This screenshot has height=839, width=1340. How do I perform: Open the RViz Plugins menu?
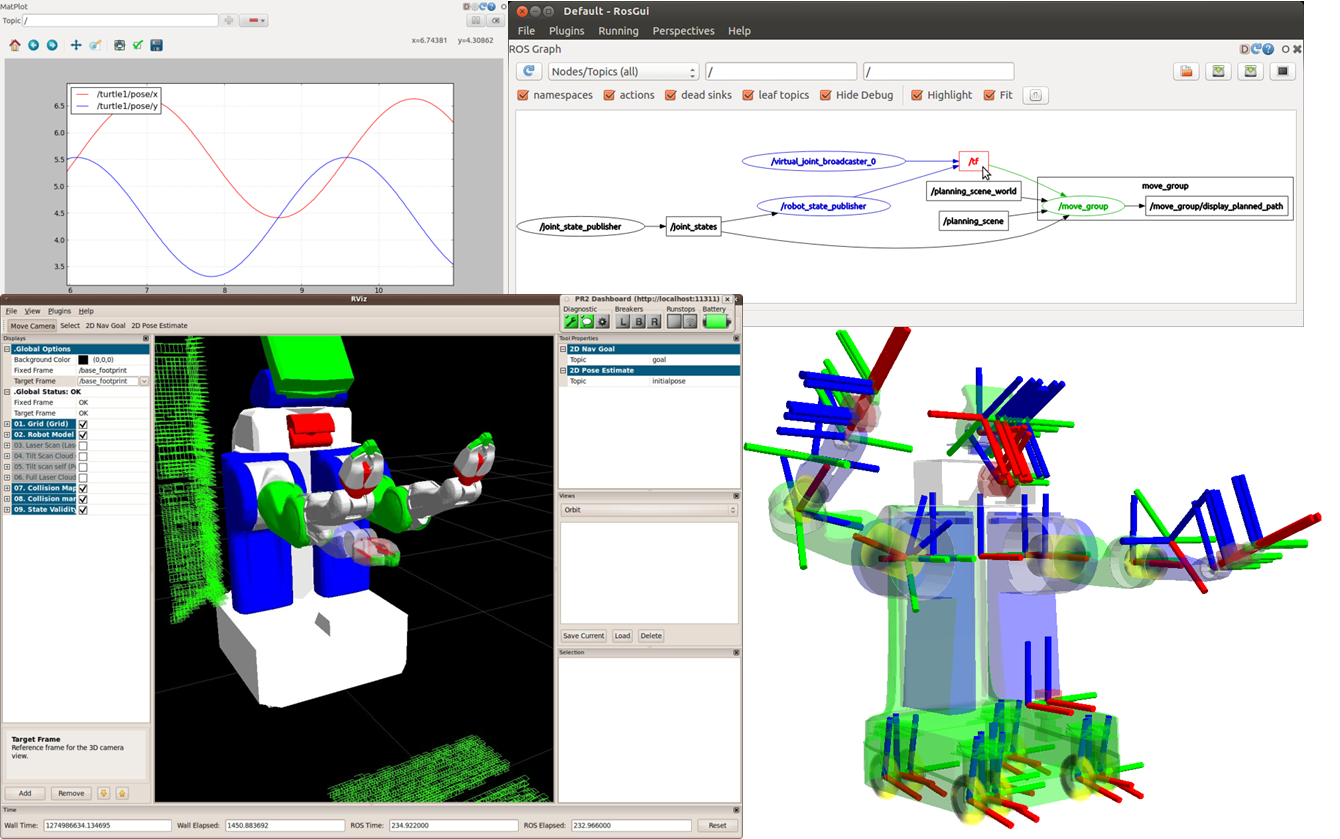(59, 311)
